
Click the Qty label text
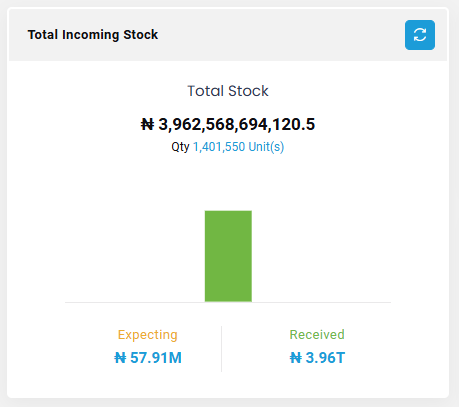click(x=180, y=147)
